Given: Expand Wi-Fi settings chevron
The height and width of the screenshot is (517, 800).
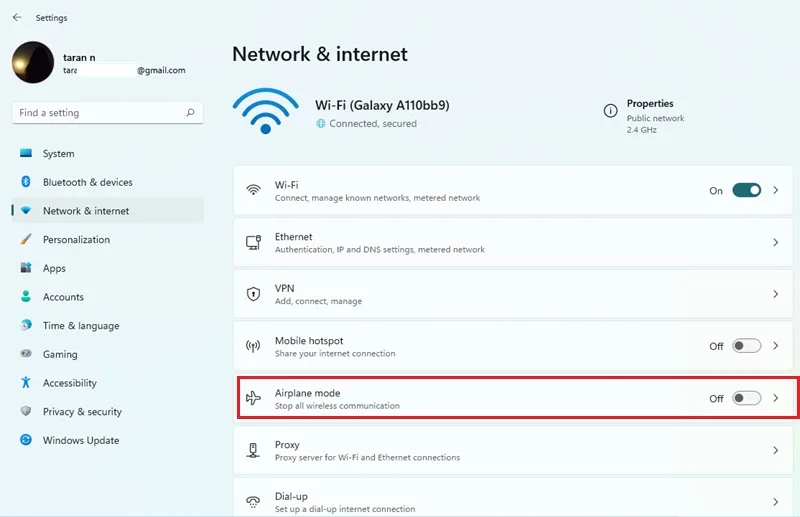Looking at the screenshot, I should [x=776, y=190].
